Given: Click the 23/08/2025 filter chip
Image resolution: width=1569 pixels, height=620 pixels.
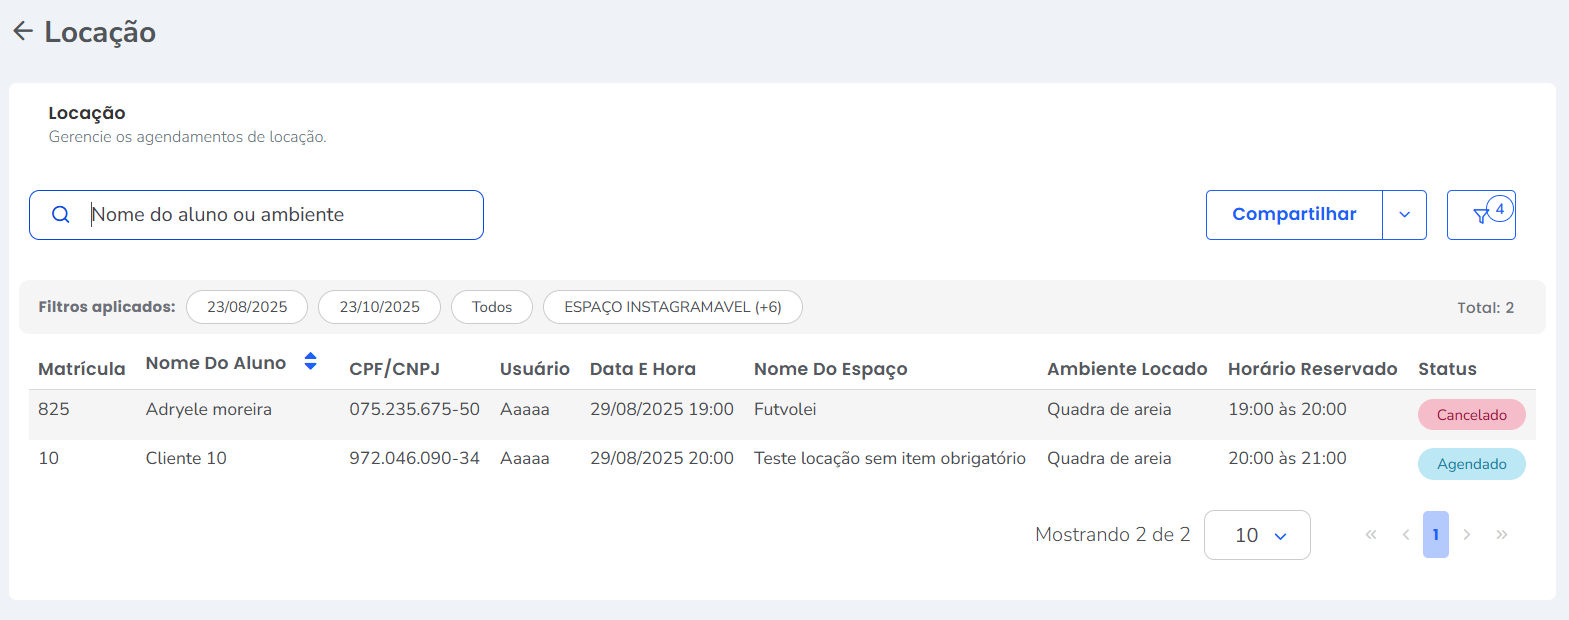Looking at the screenshot, I should (x=247, y=307).
